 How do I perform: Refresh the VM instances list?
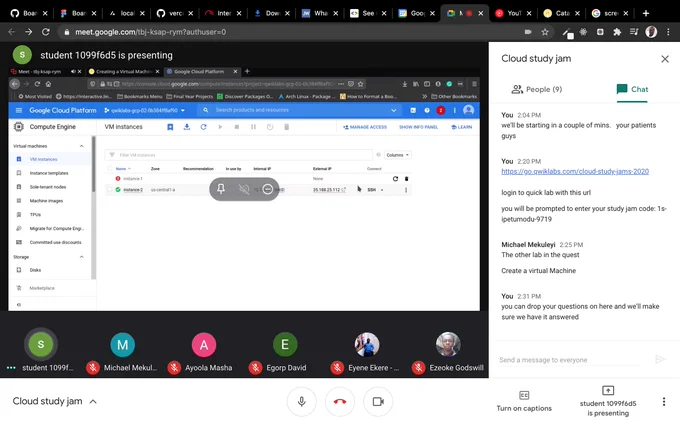click(x=203, y=127)
